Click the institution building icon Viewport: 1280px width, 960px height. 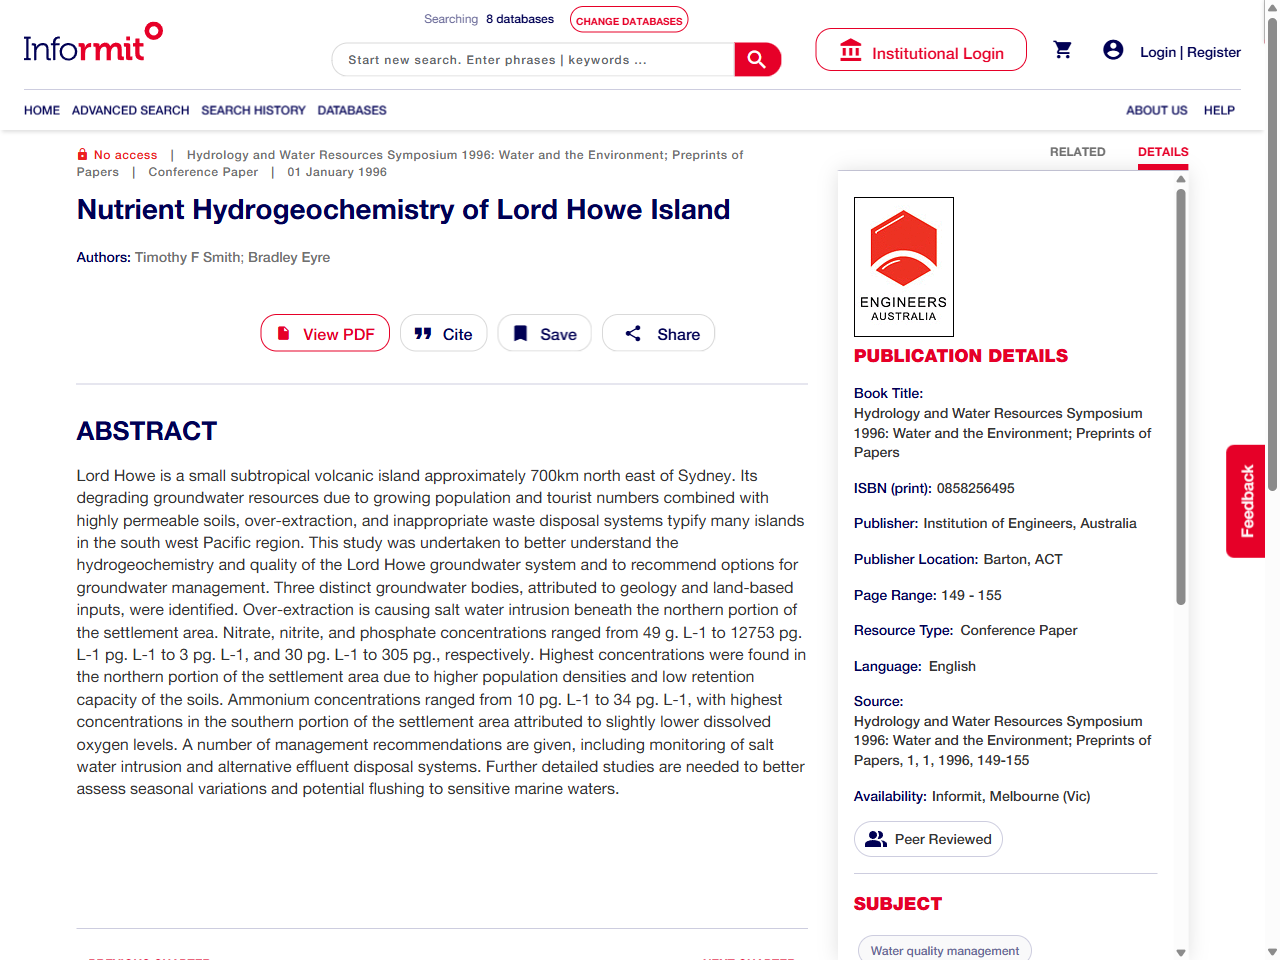coord(851,50)
